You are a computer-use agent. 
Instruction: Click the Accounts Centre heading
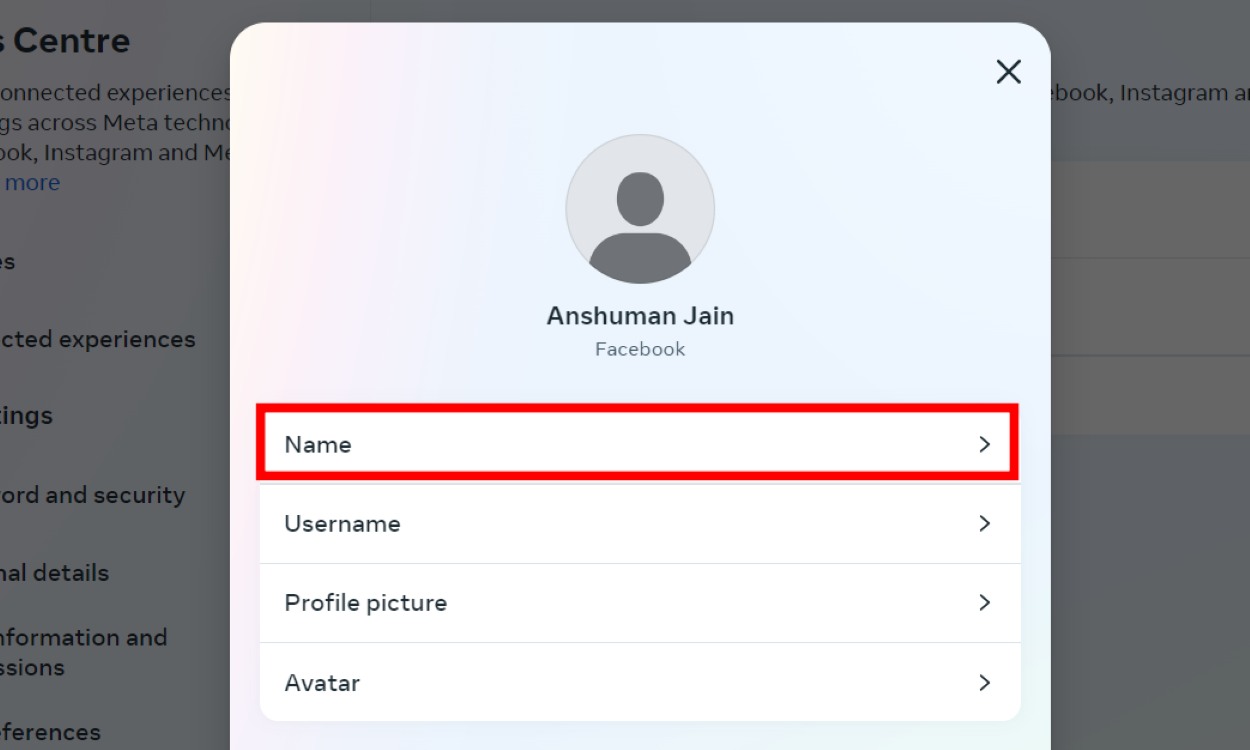65,40
